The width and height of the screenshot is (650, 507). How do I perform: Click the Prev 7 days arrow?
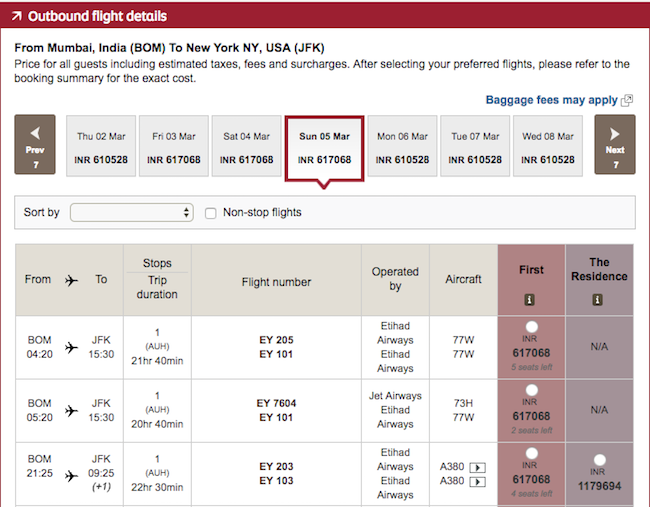(35, 145)
